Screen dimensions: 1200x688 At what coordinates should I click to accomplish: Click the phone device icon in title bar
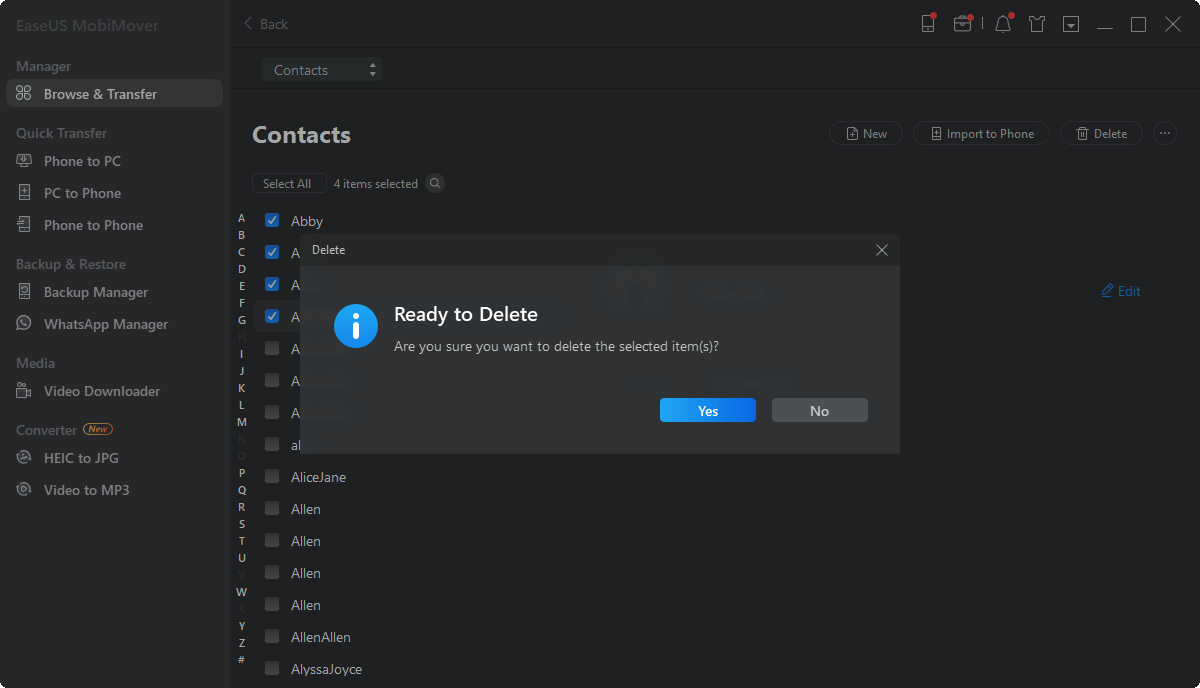click(928, 24)
